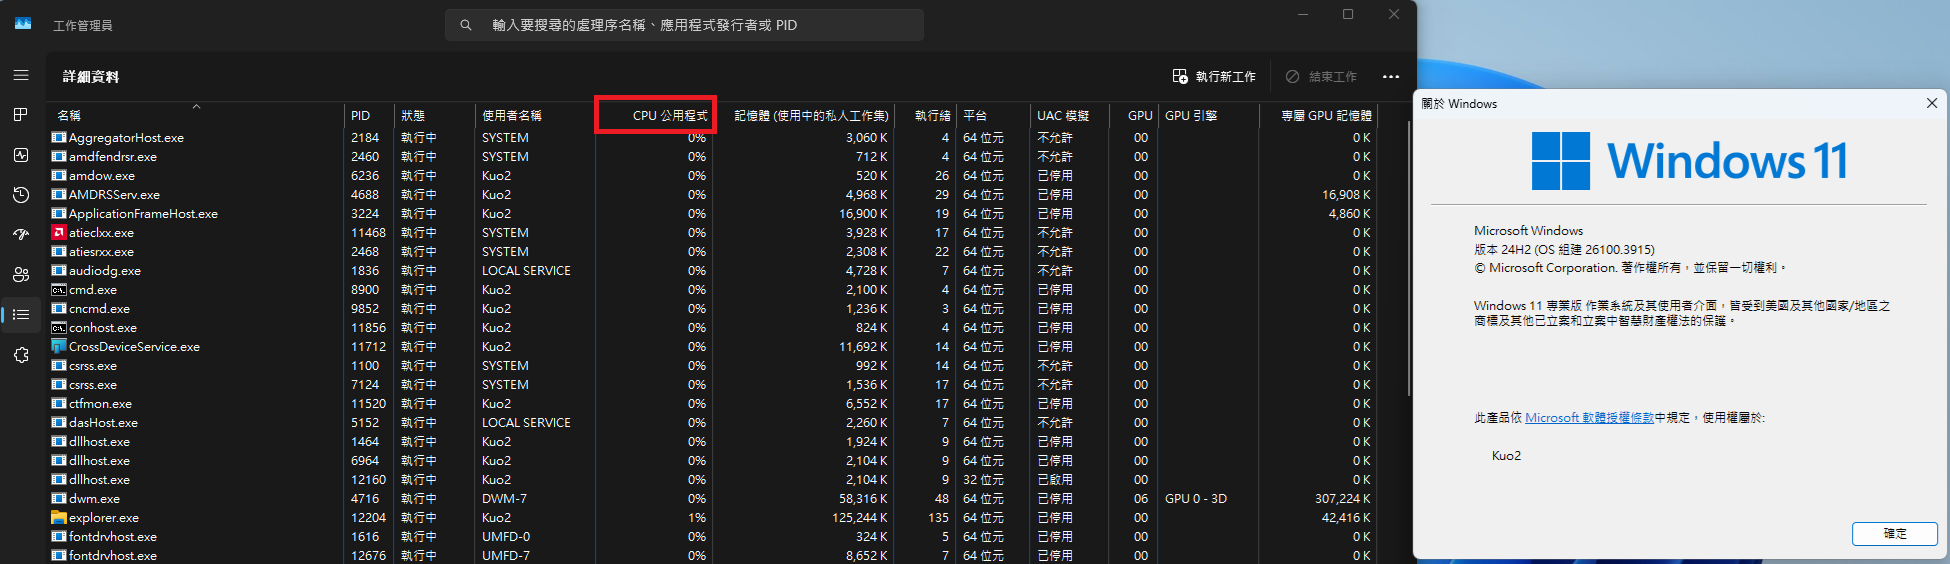Sort by the 記憶體 private working set header
The height and width of the screenshot is (564, 1950).
tap(804, 115)
